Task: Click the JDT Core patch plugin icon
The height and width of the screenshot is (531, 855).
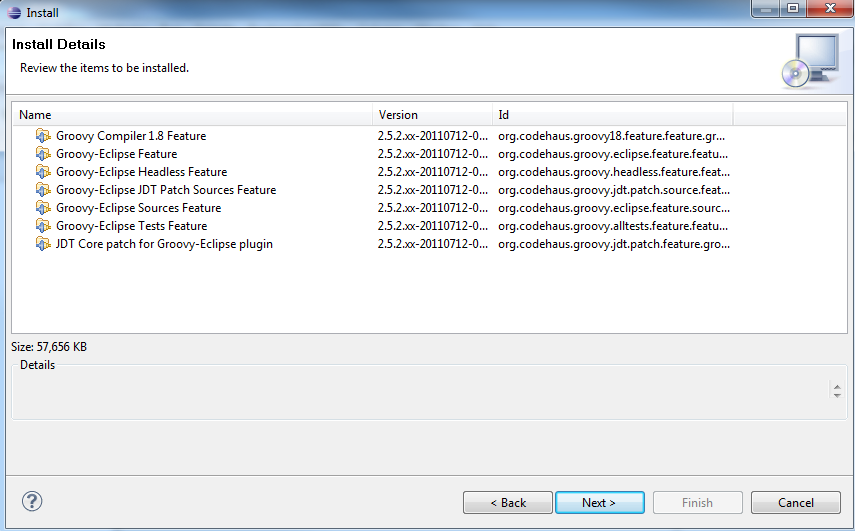Action: tap(43, 244)
